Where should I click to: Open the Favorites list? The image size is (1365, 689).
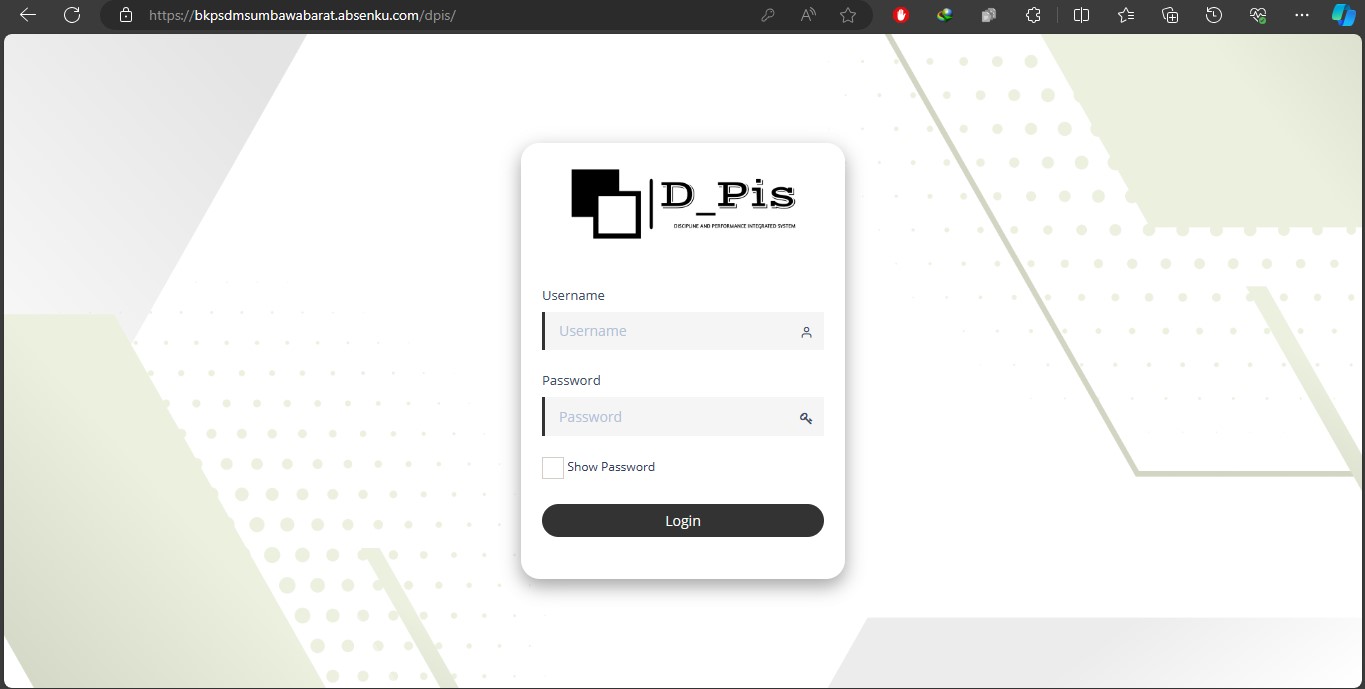(1126, 15)
